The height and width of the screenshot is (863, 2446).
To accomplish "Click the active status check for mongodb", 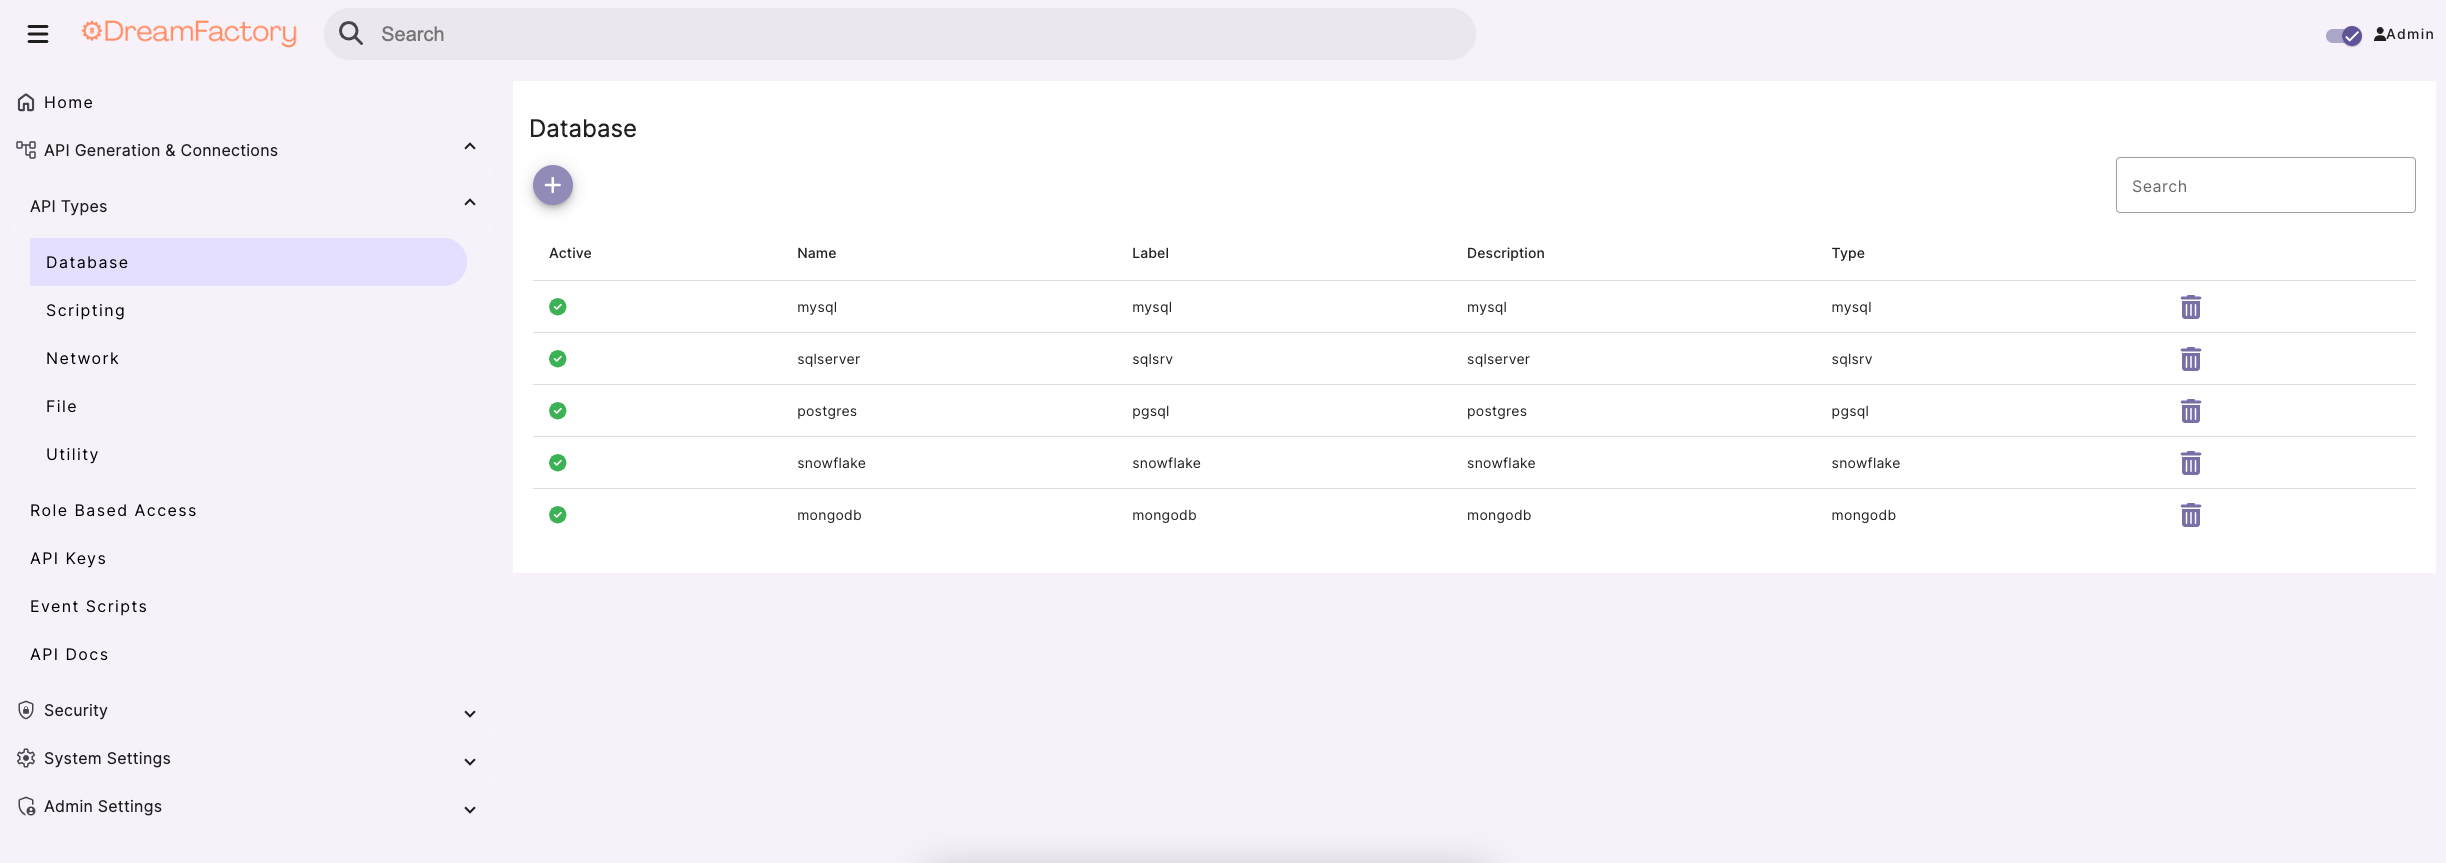I will point(558,515).
